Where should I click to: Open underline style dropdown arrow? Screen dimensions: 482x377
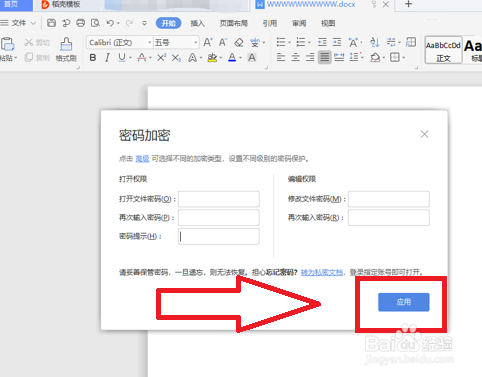coord(130,58)
